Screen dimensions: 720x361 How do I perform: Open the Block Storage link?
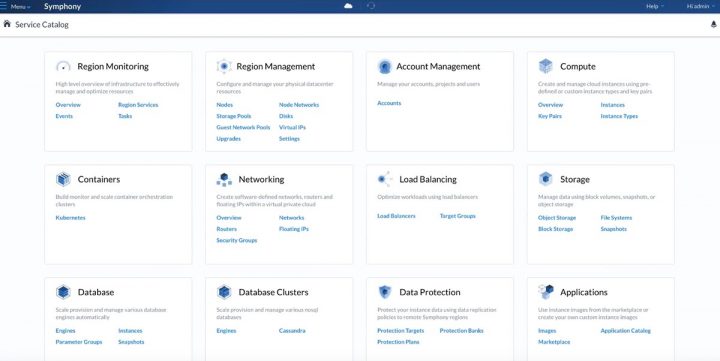click(x=555, y=229)
